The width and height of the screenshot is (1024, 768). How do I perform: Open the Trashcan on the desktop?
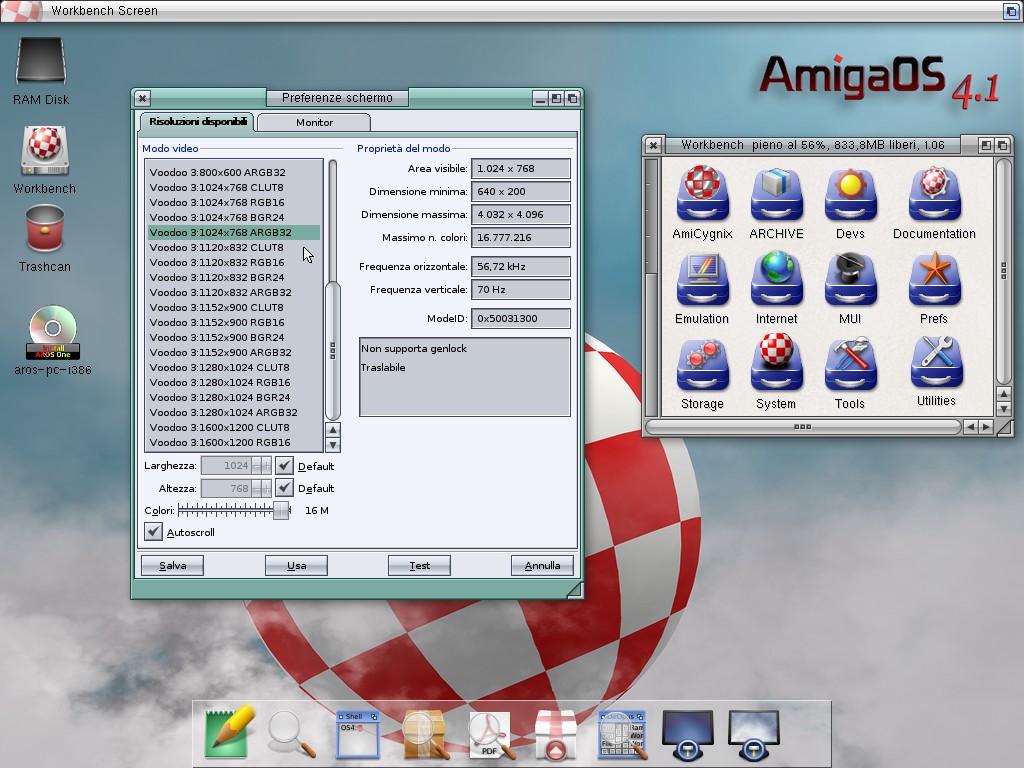pos(45,230)
